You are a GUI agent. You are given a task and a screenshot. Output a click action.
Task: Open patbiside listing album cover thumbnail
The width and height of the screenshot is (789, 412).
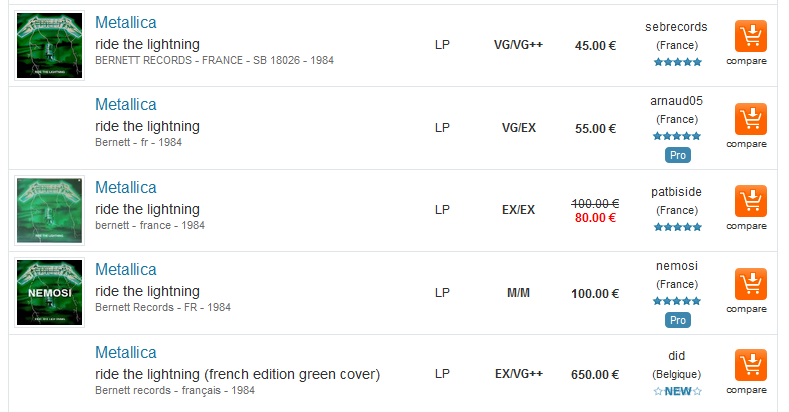pos(49,210)
